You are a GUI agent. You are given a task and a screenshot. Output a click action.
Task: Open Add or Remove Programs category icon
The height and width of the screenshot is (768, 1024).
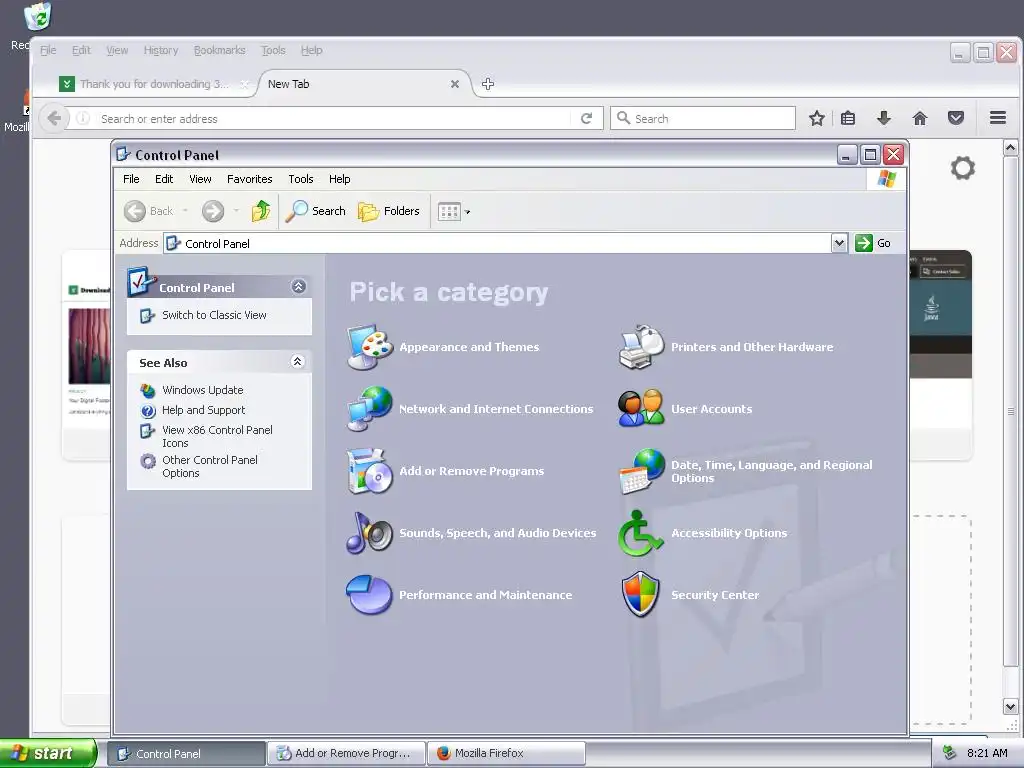[370, 471]
